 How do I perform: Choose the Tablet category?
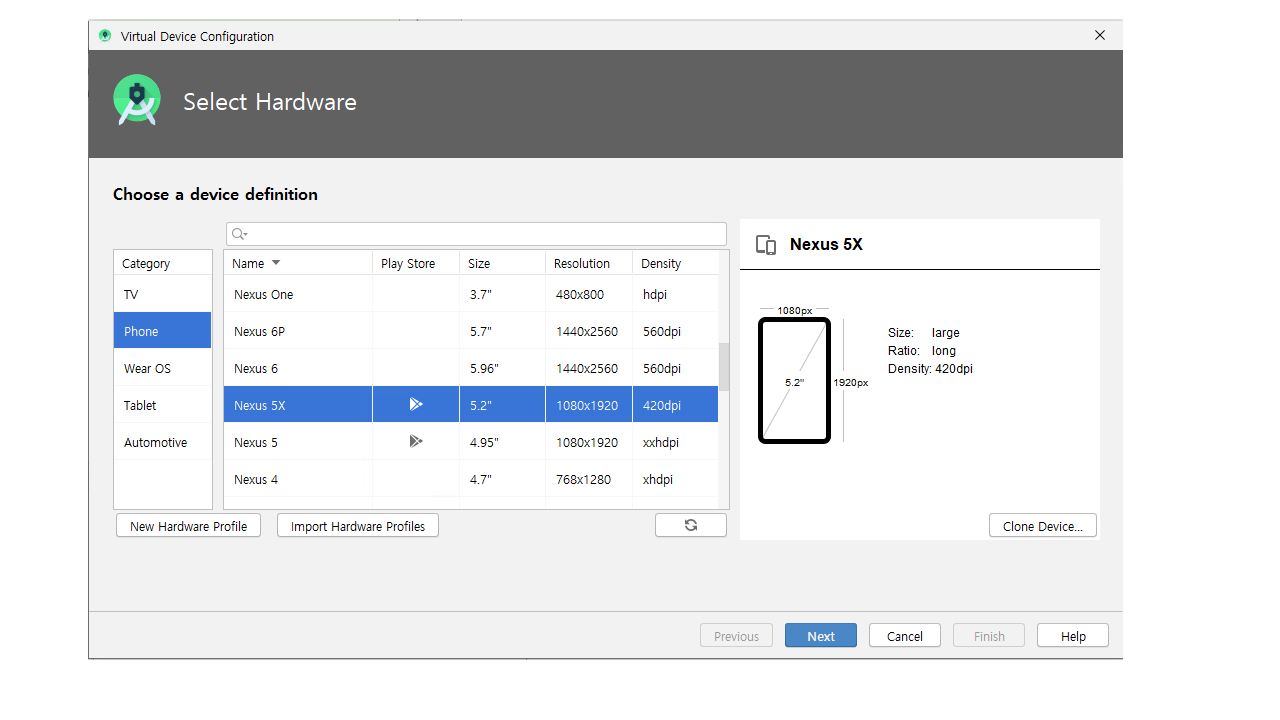[140, 405]
